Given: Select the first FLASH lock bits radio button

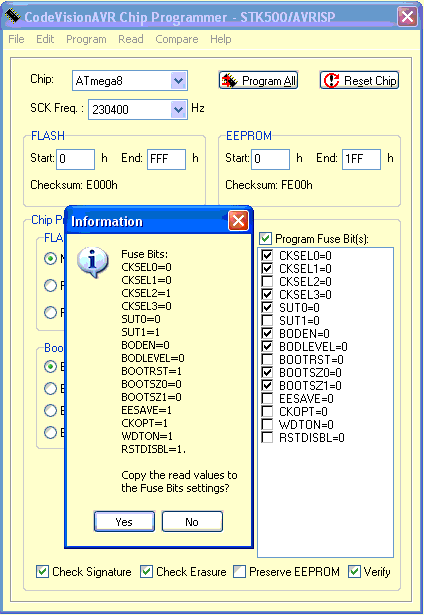Looking at the screenshot, I should tap(50, 258).
